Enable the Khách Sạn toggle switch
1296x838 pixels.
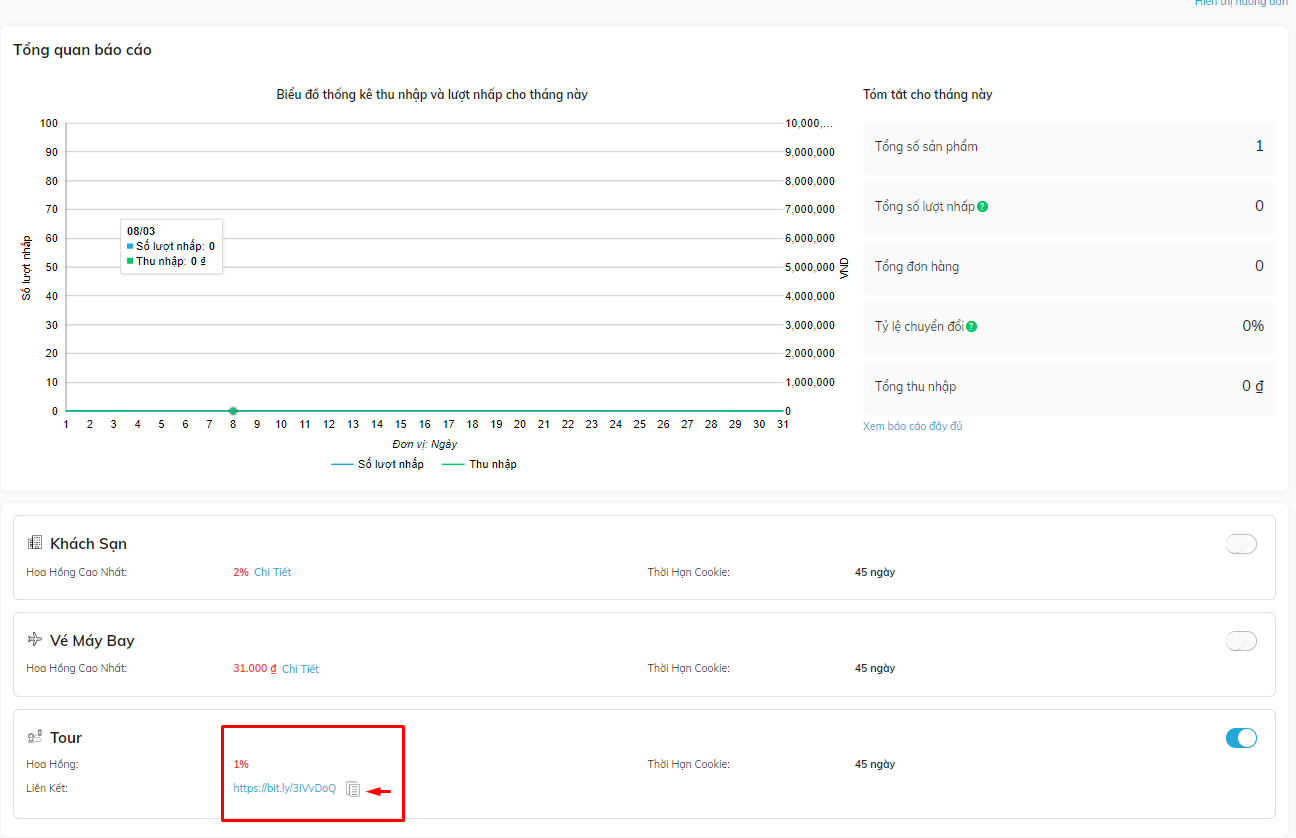coord(1241,544)
